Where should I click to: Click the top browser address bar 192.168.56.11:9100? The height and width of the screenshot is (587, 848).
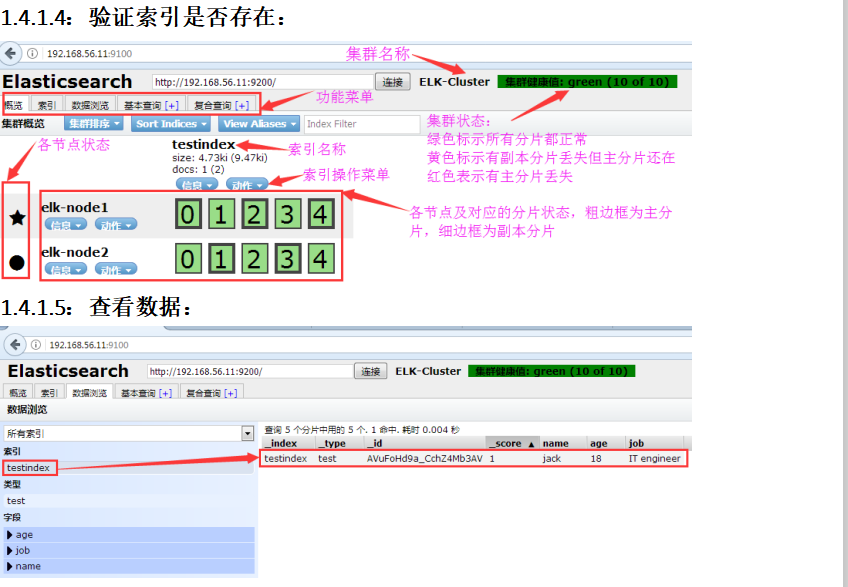point(89,53)
